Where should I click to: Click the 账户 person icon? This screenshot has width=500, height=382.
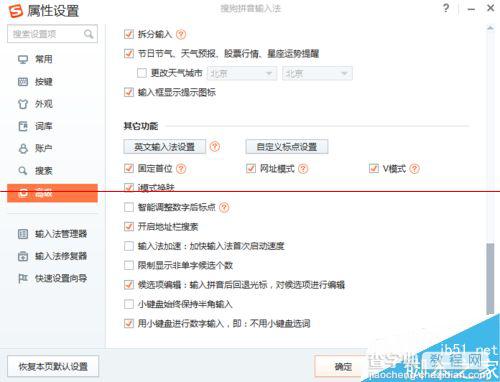click(23, 148)
